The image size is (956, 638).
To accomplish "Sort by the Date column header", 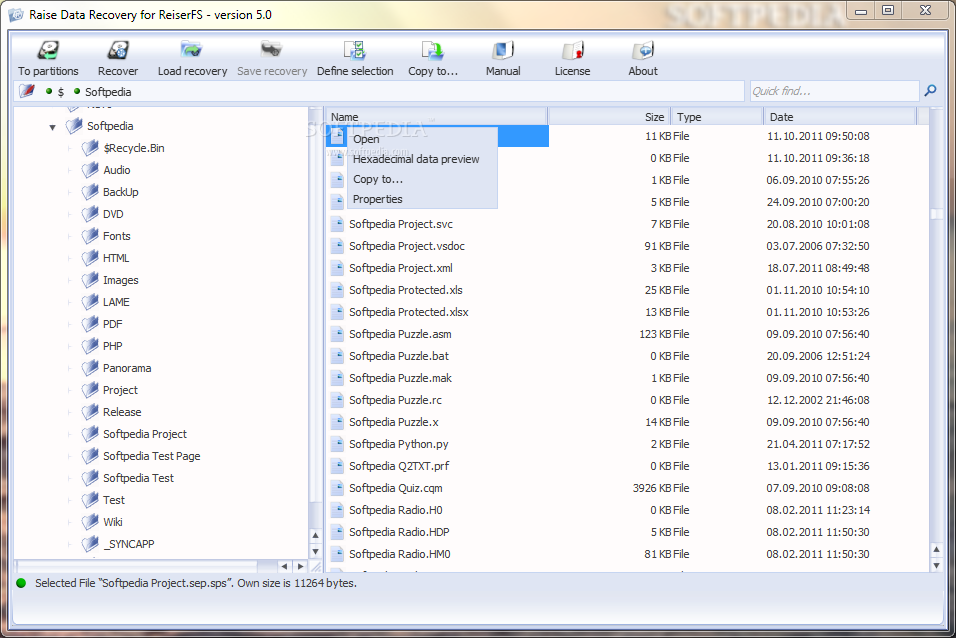I will coord(840,116).
